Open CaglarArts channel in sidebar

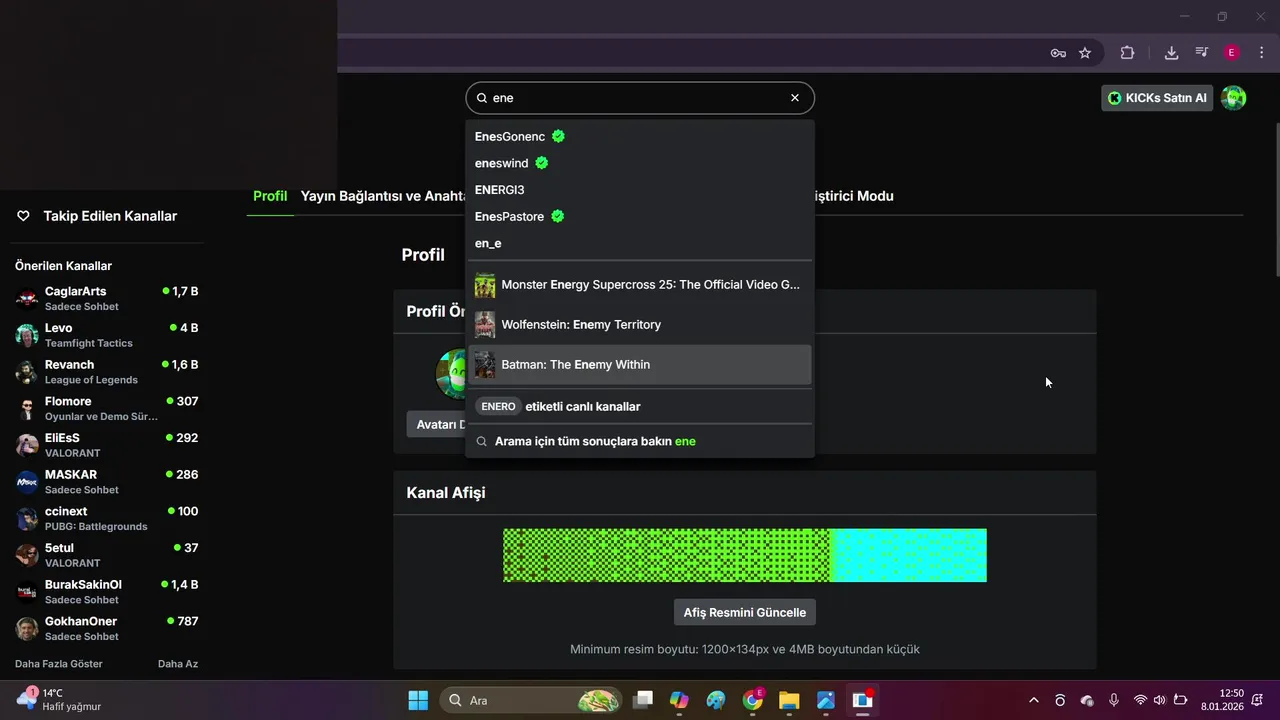tap(107, 298)
